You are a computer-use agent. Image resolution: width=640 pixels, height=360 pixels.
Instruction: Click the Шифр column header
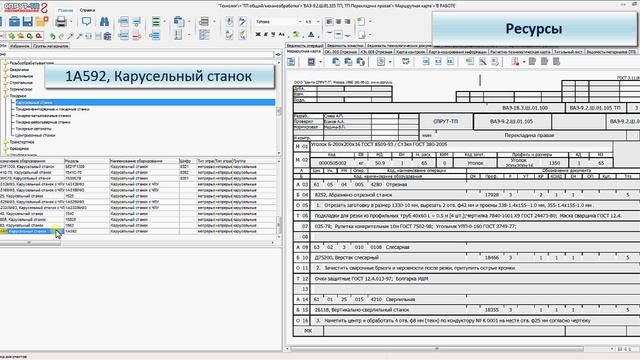(x=187, y=161)
